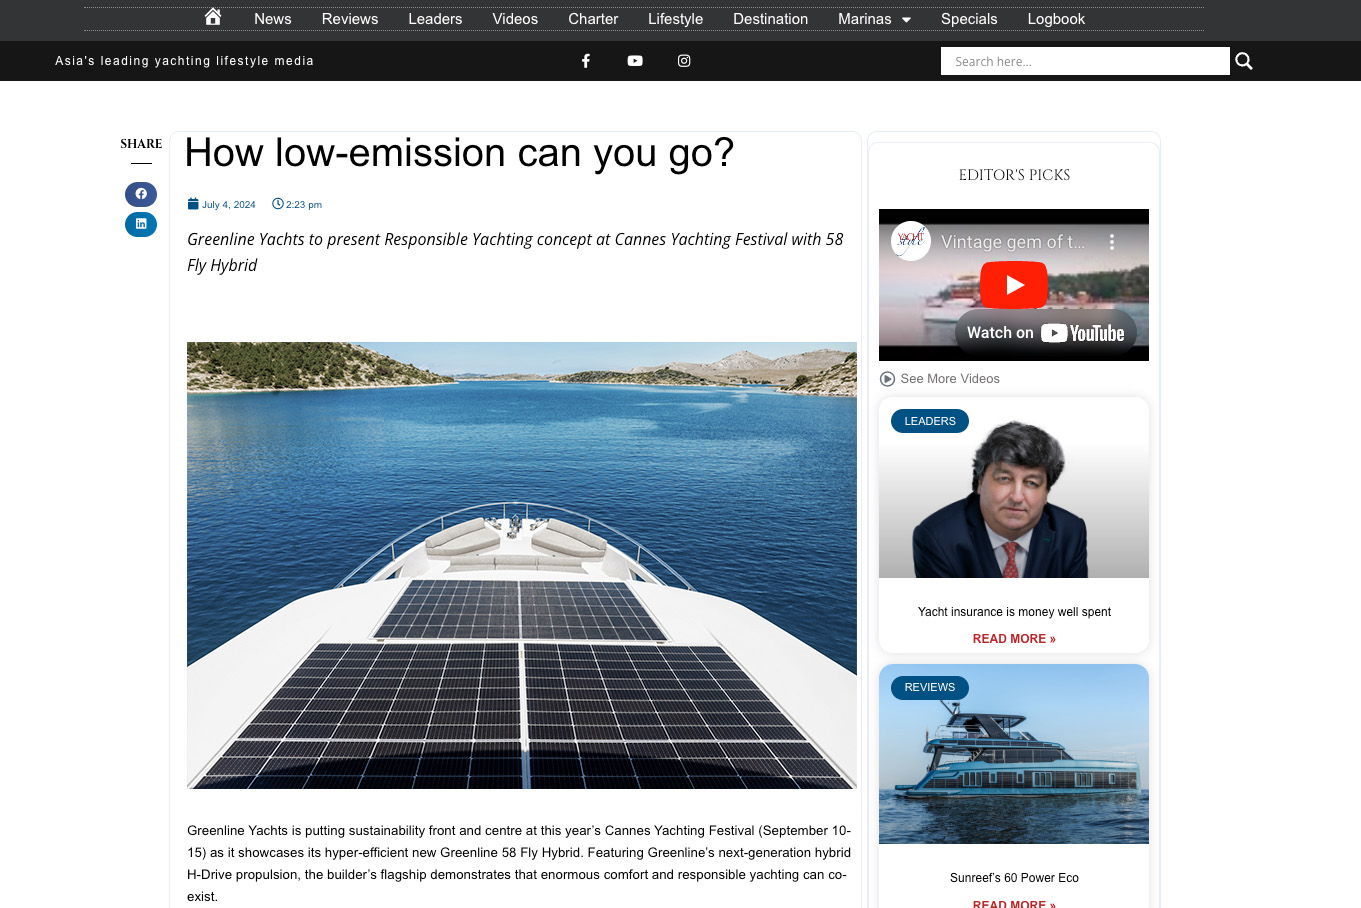Image resolution: width=1361 pixels, height=908 pixels.
Task: Go to the Home page icon
Action: tap(213, 17)
